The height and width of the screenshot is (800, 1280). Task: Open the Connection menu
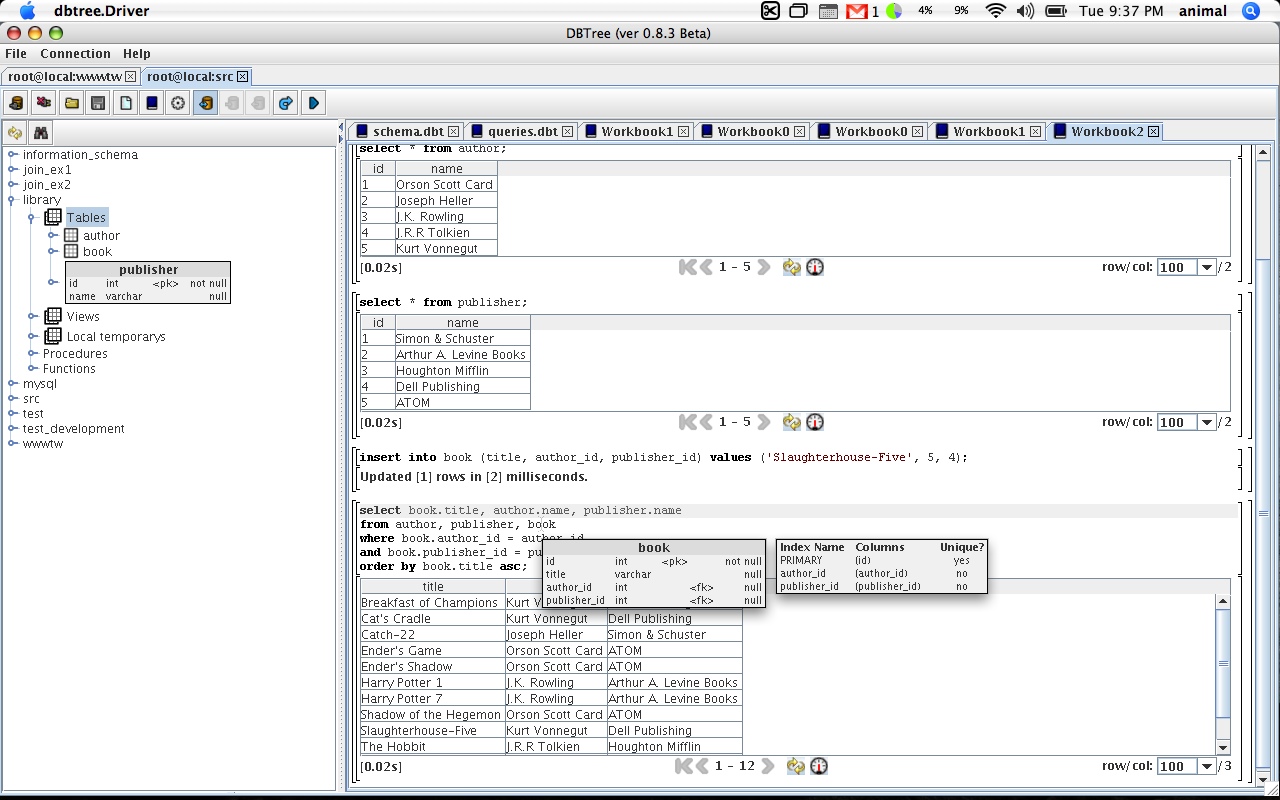click(x=75, y=53)
